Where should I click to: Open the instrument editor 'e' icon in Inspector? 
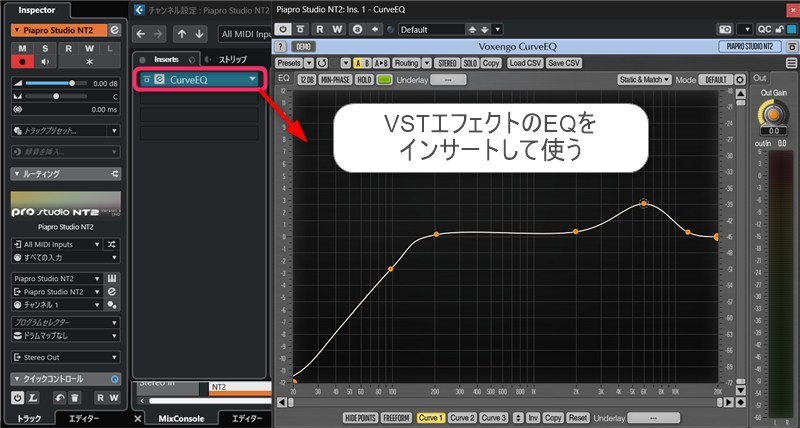[115, 30]
